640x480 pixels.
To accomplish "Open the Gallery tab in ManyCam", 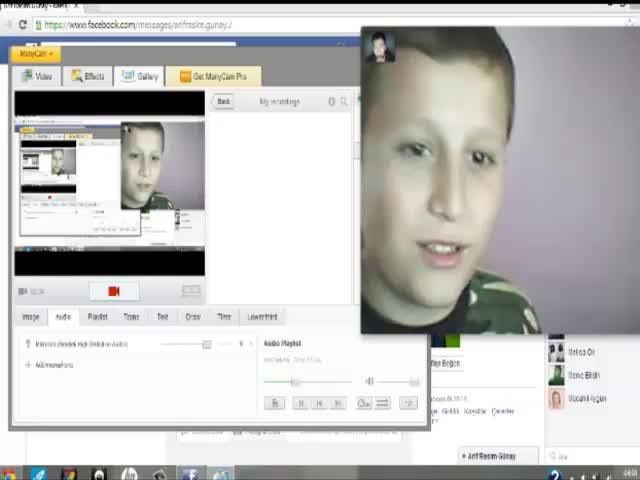I will 140,76.
